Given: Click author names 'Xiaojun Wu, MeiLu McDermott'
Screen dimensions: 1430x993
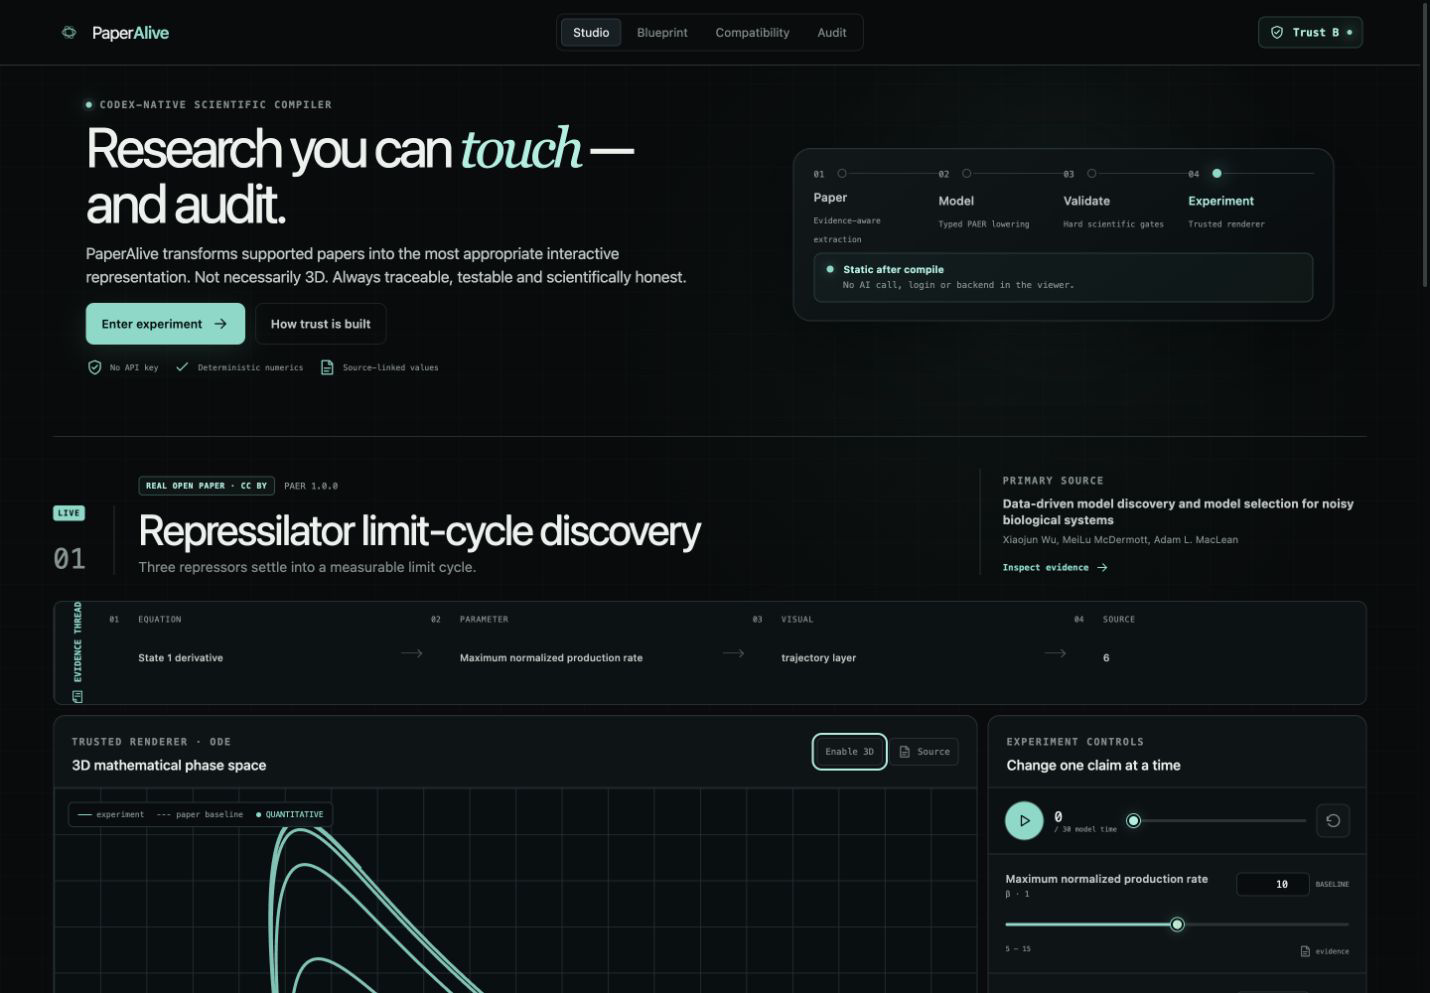Looking at the screenshot, I should point(1075,540).
